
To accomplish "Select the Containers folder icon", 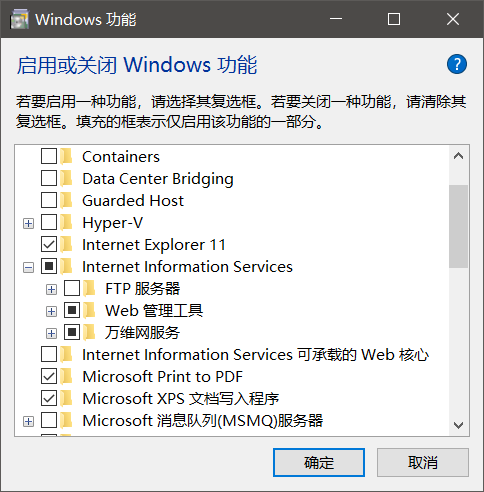I will coord(67,156).
